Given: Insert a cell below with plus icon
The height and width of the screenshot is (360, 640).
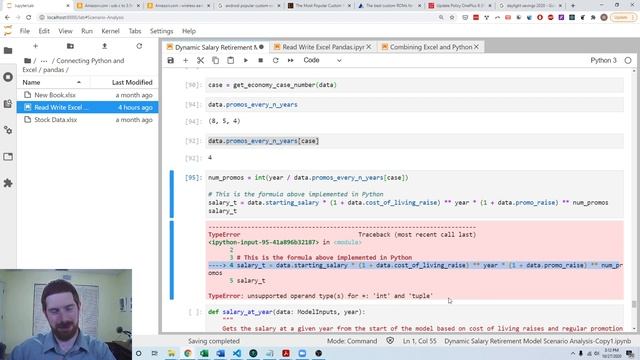Looking at the screenshot, I should [185, 60].
